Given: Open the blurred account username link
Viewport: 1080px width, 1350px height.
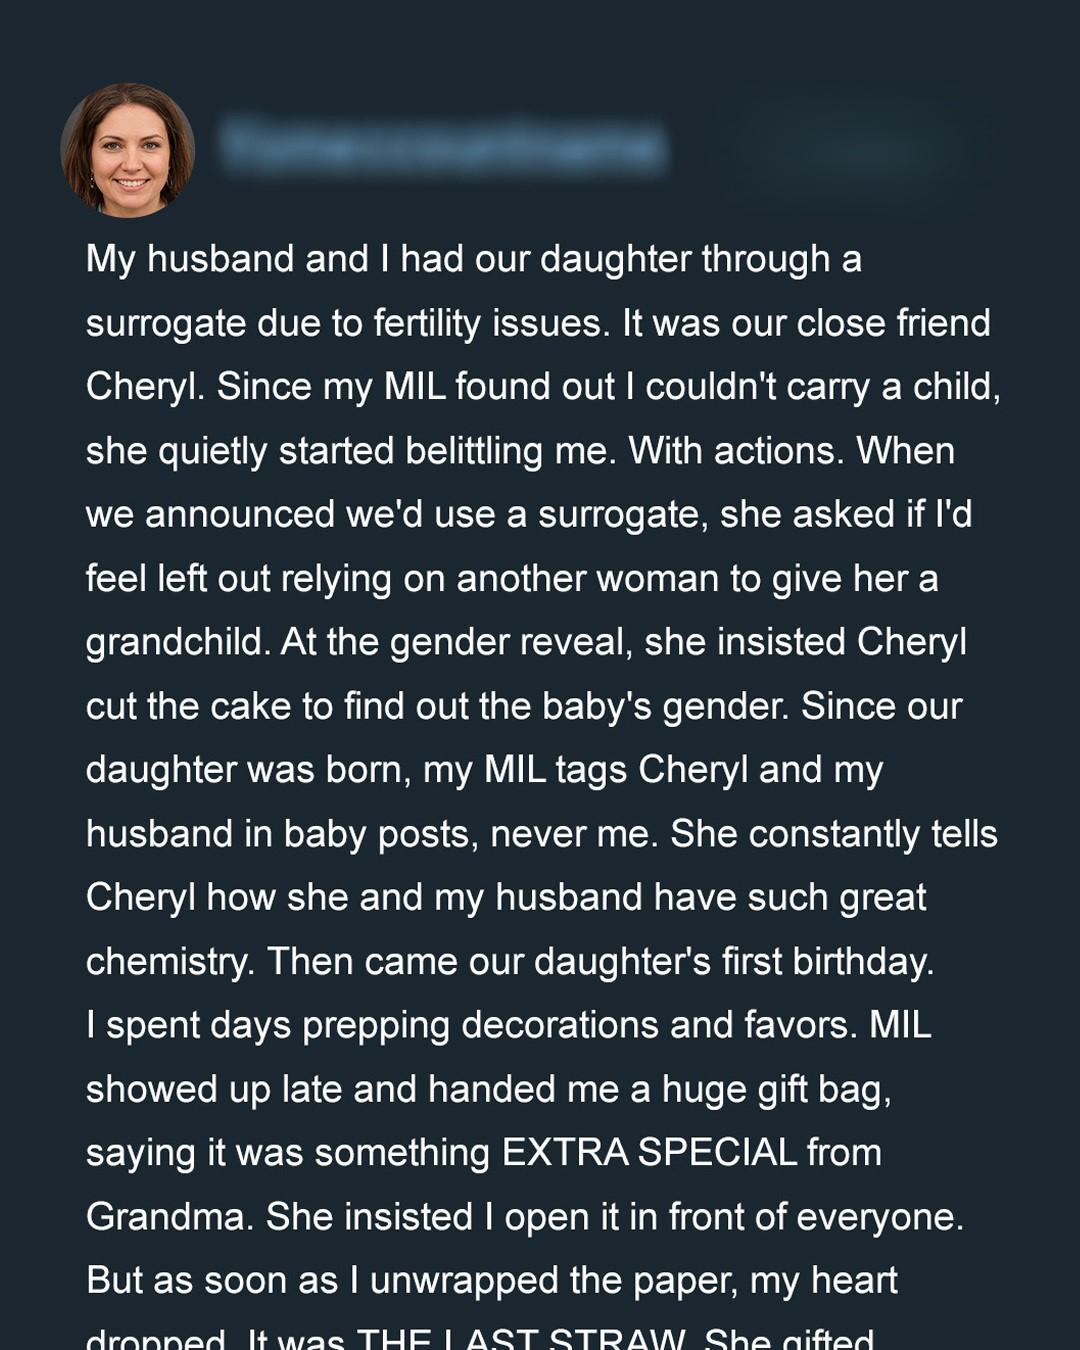Looking at the screenshot, I should click(442, 146).
